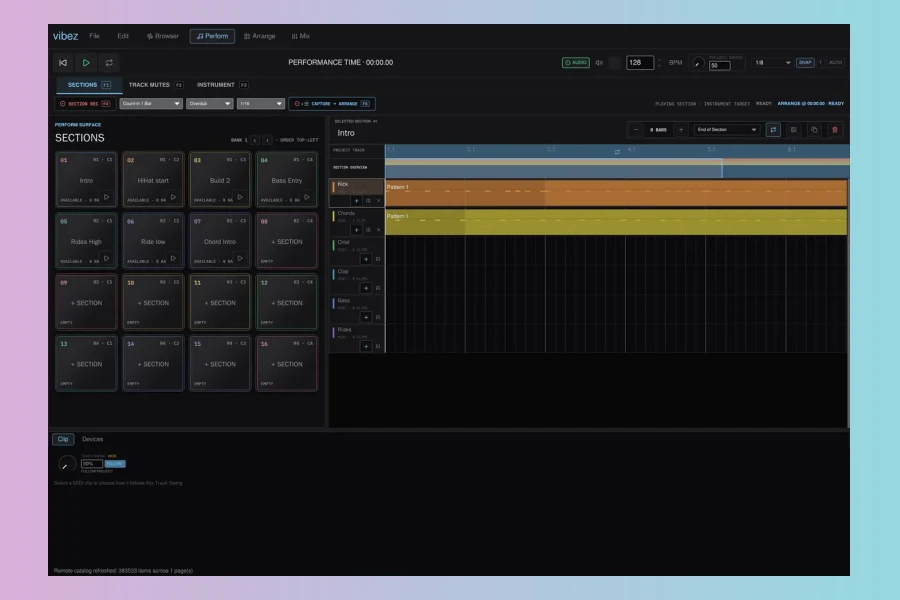
Task: Click the grid layout icon beside the loop icon
Action: (x=794, y=130)
